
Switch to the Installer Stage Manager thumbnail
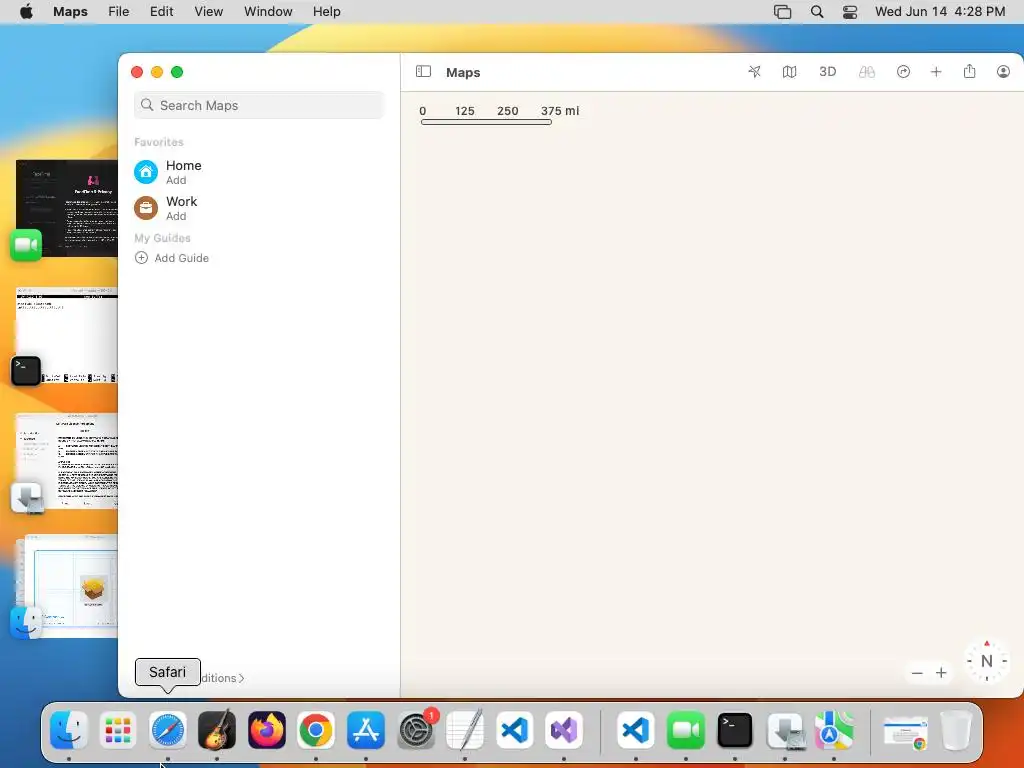click(67, 461)
